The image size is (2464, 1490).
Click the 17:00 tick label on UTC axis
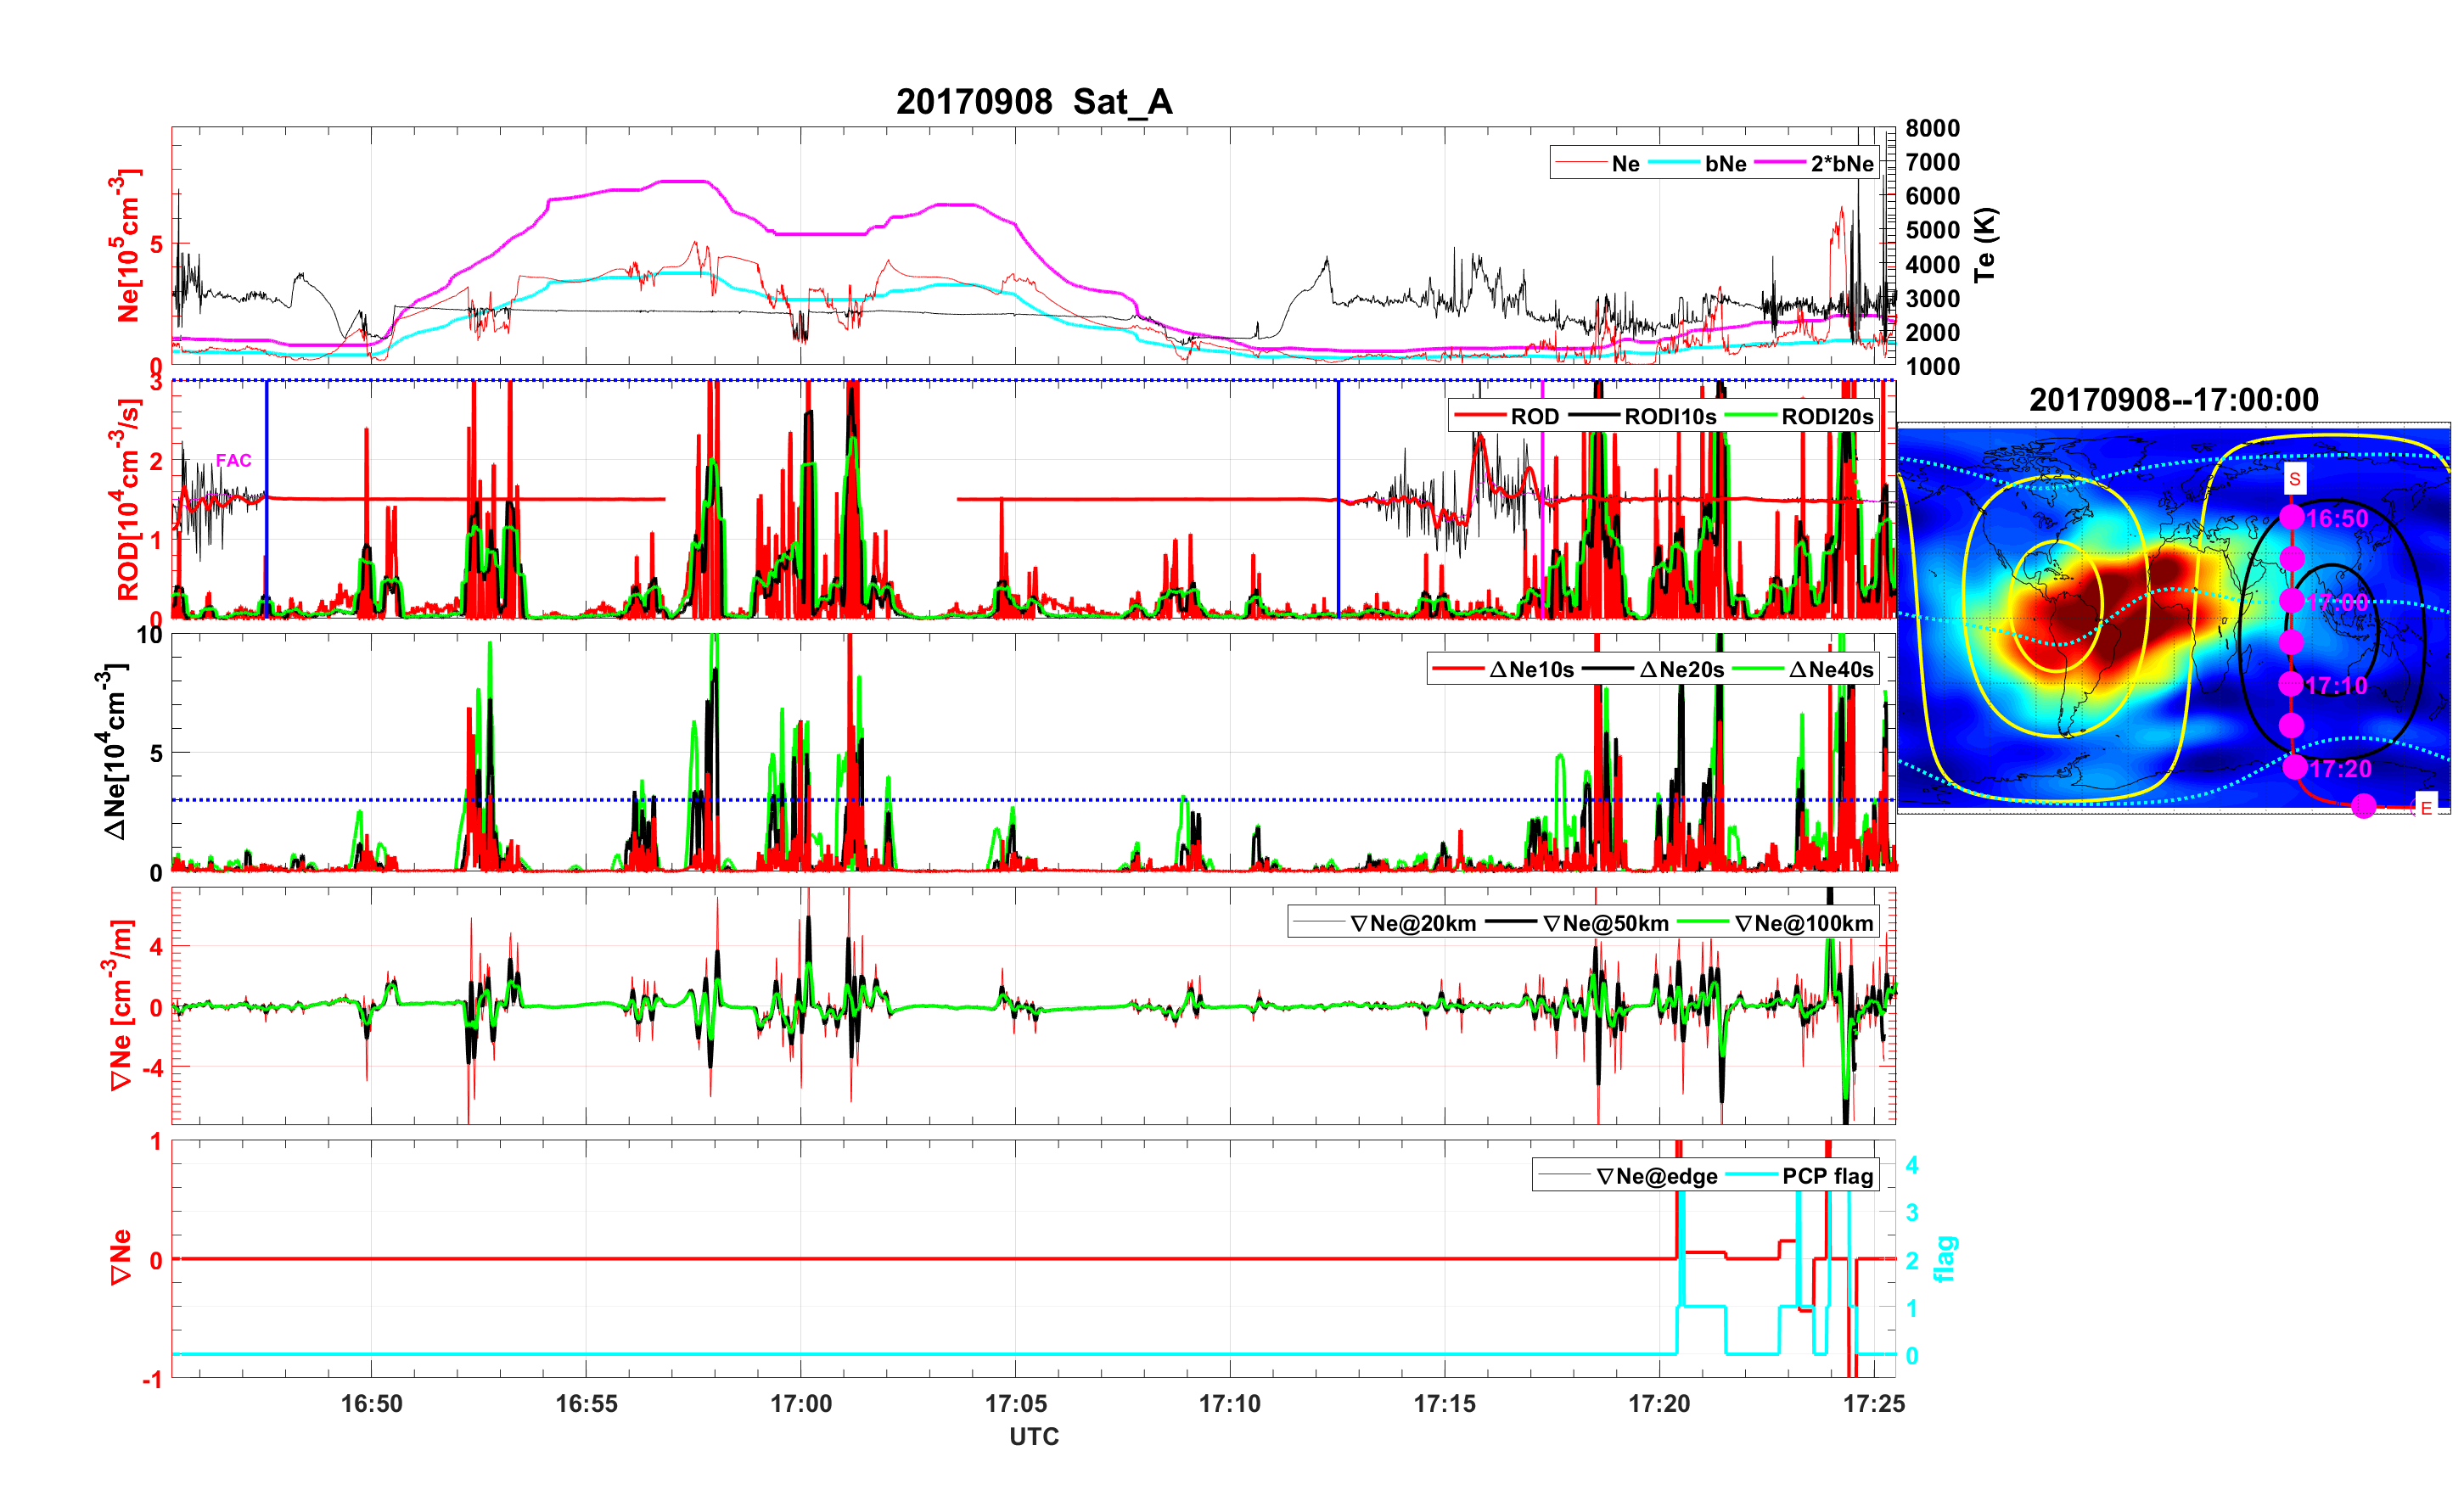pos(800,1403)
